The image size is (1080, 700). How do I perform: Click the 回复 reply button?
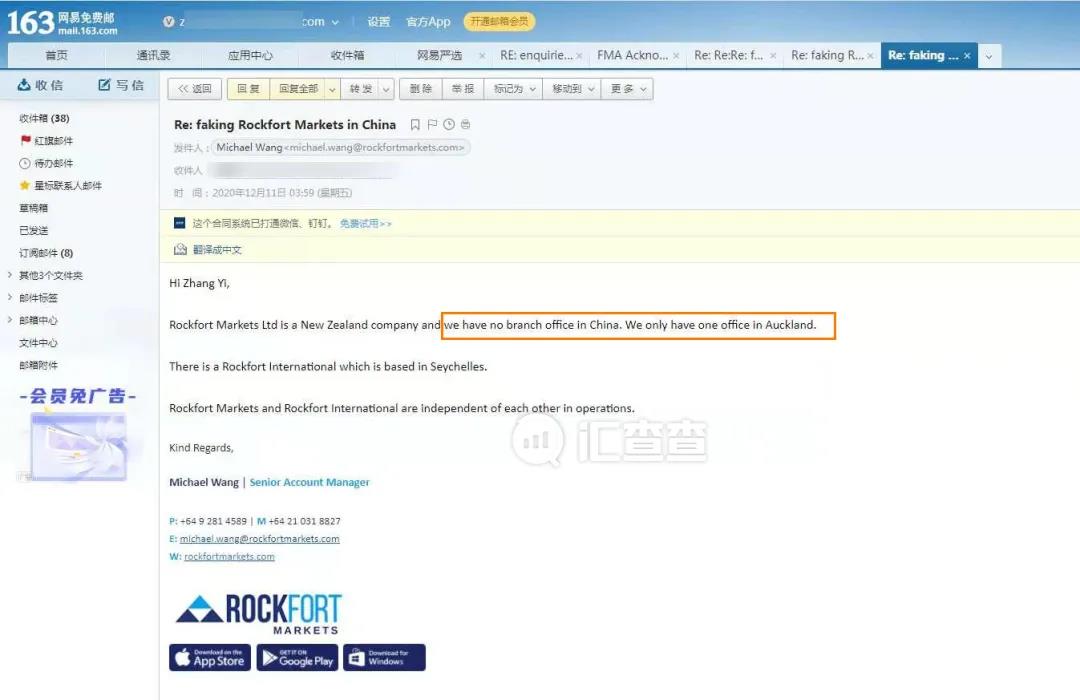point(249,89)
